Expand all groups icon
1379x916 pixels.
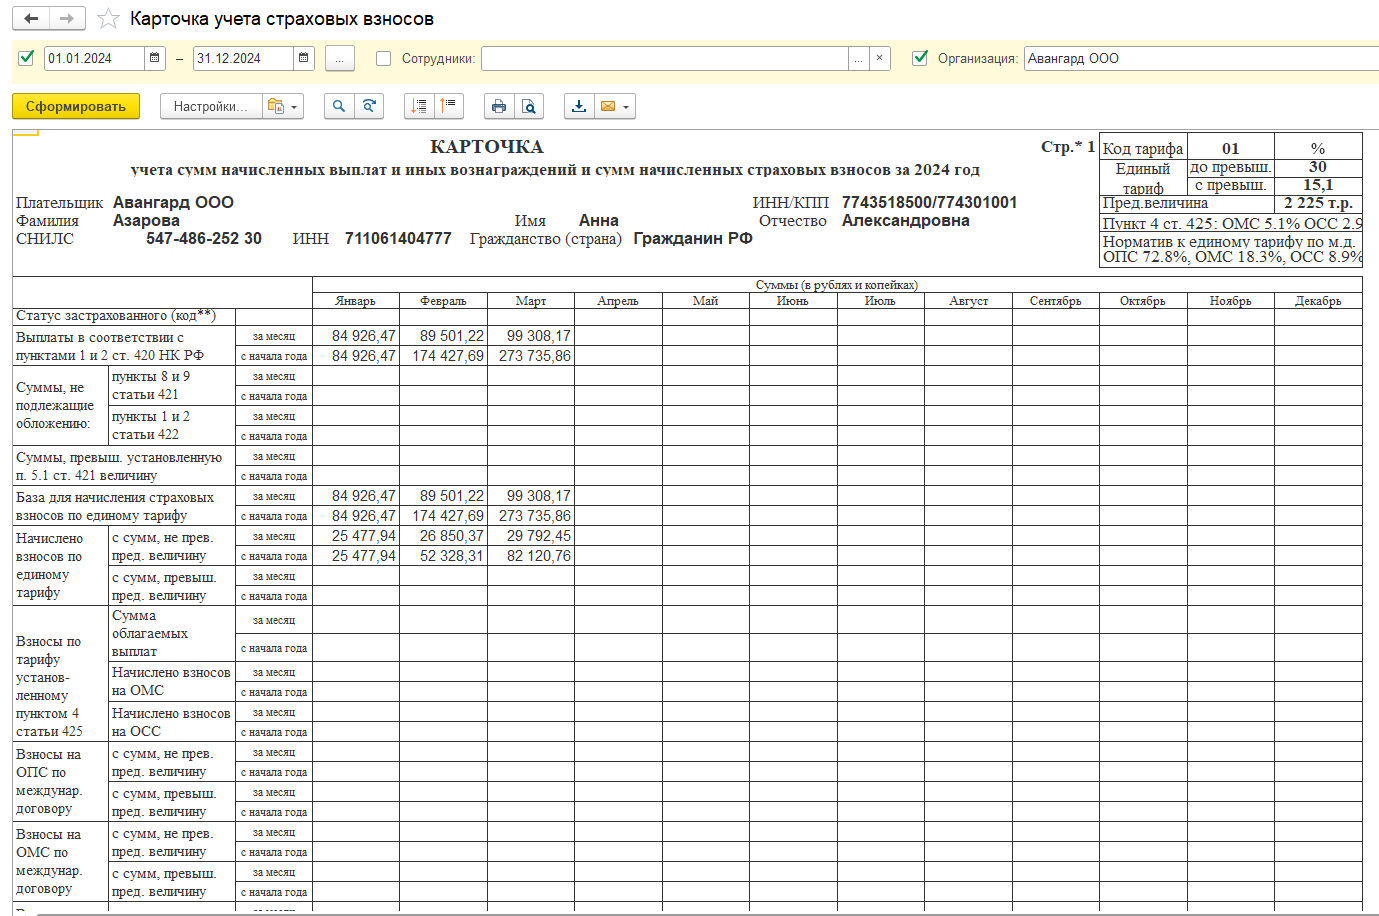pos(419,106)
